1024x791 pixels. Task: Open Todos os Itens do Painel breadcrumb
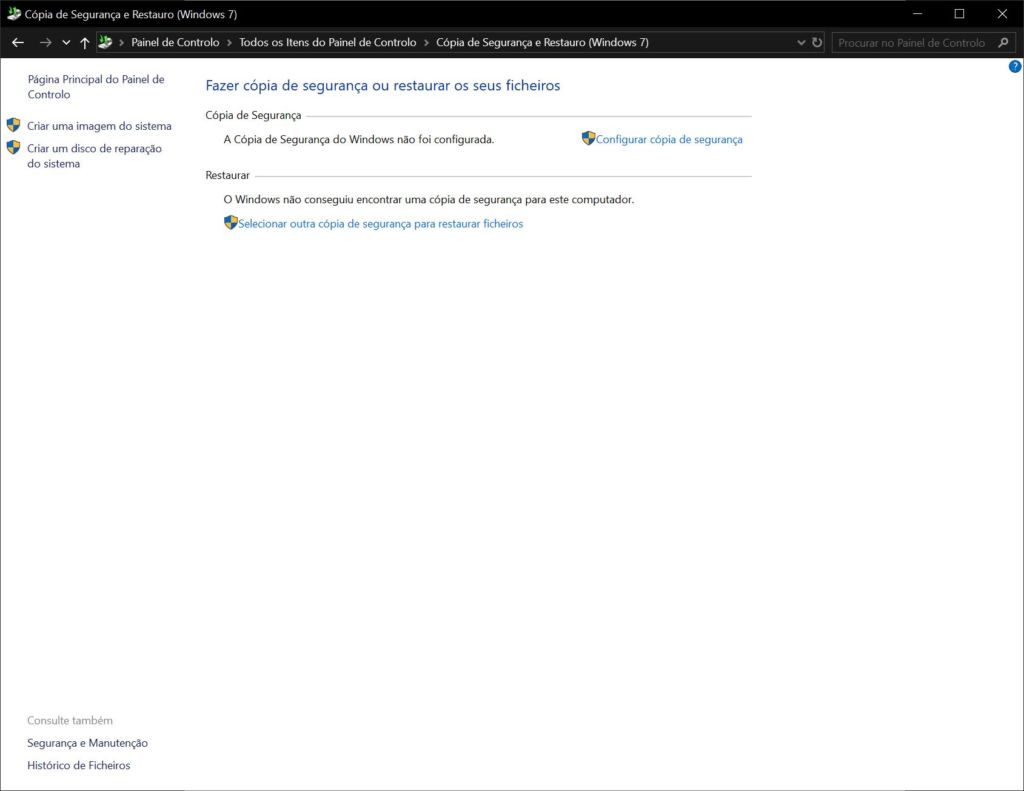[327, 42]
